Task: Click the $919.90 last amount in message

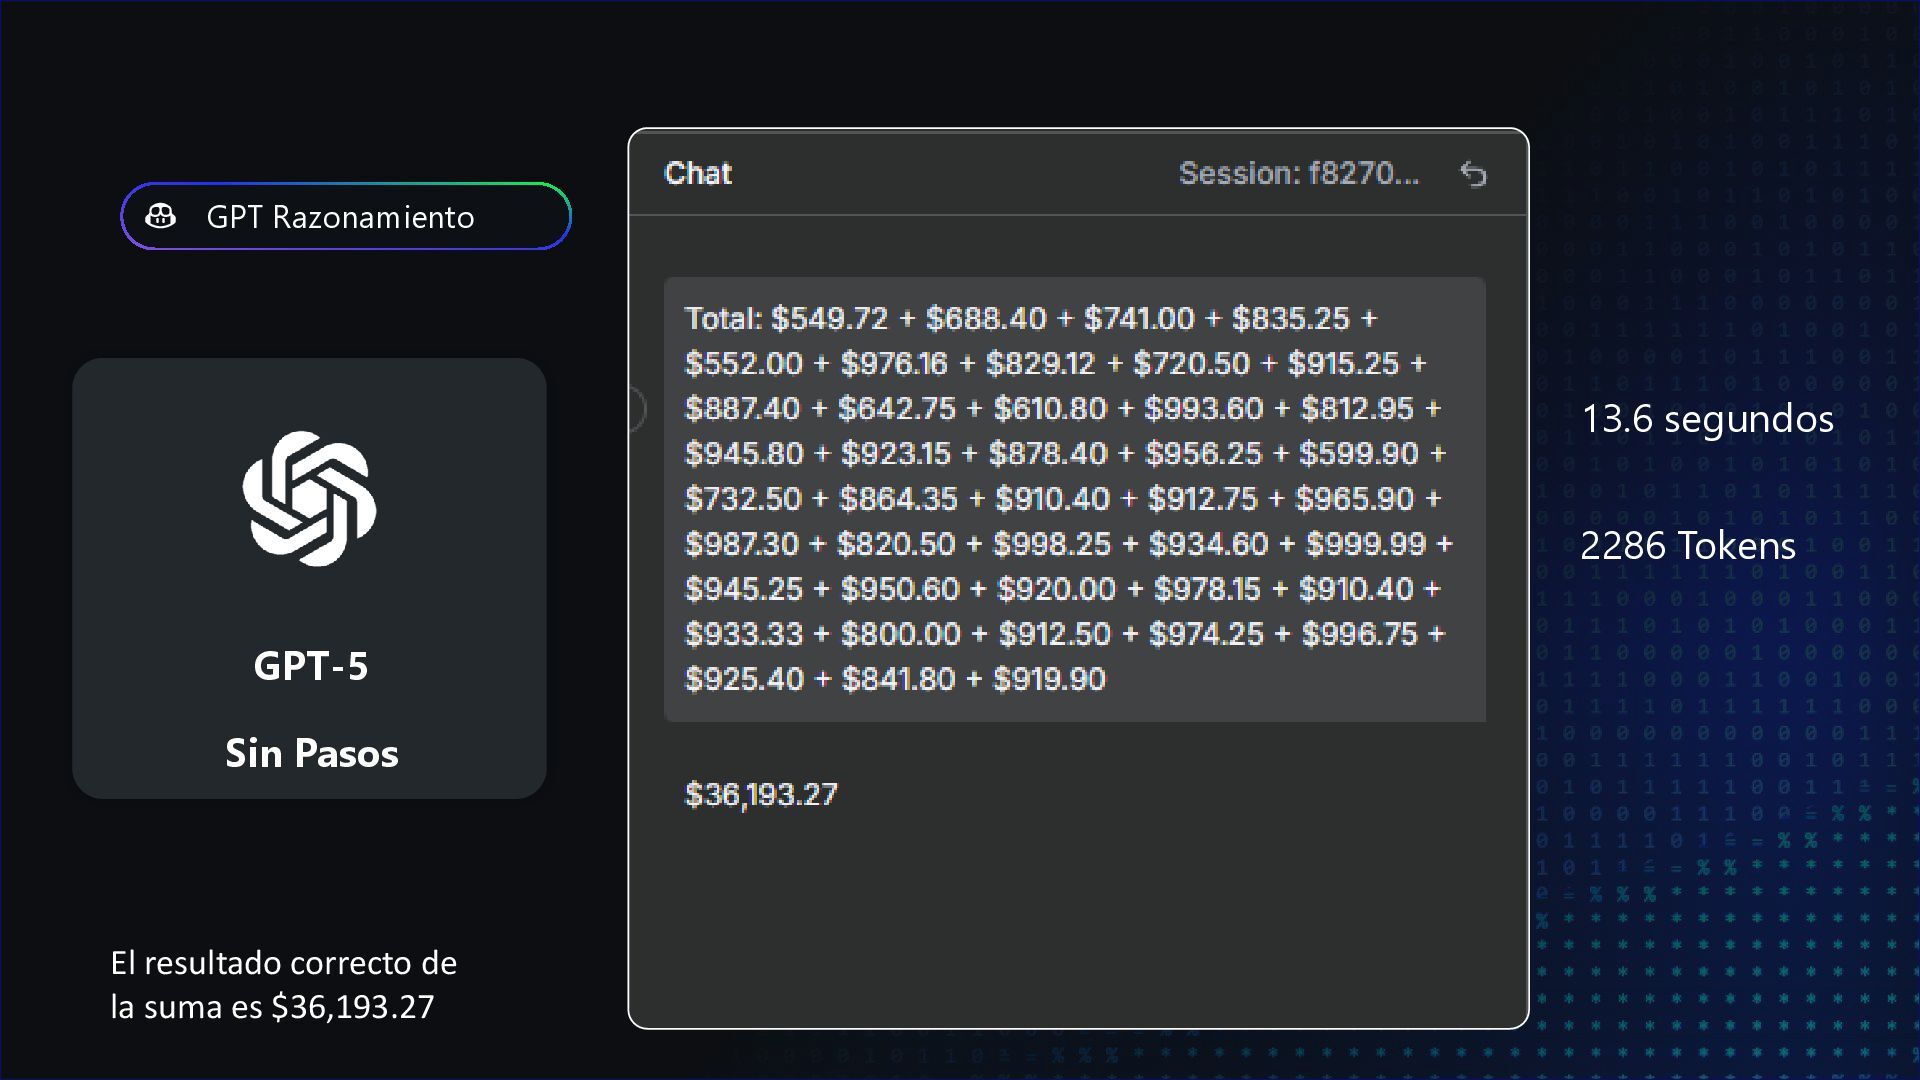Action: click(x=1049, y=679)
